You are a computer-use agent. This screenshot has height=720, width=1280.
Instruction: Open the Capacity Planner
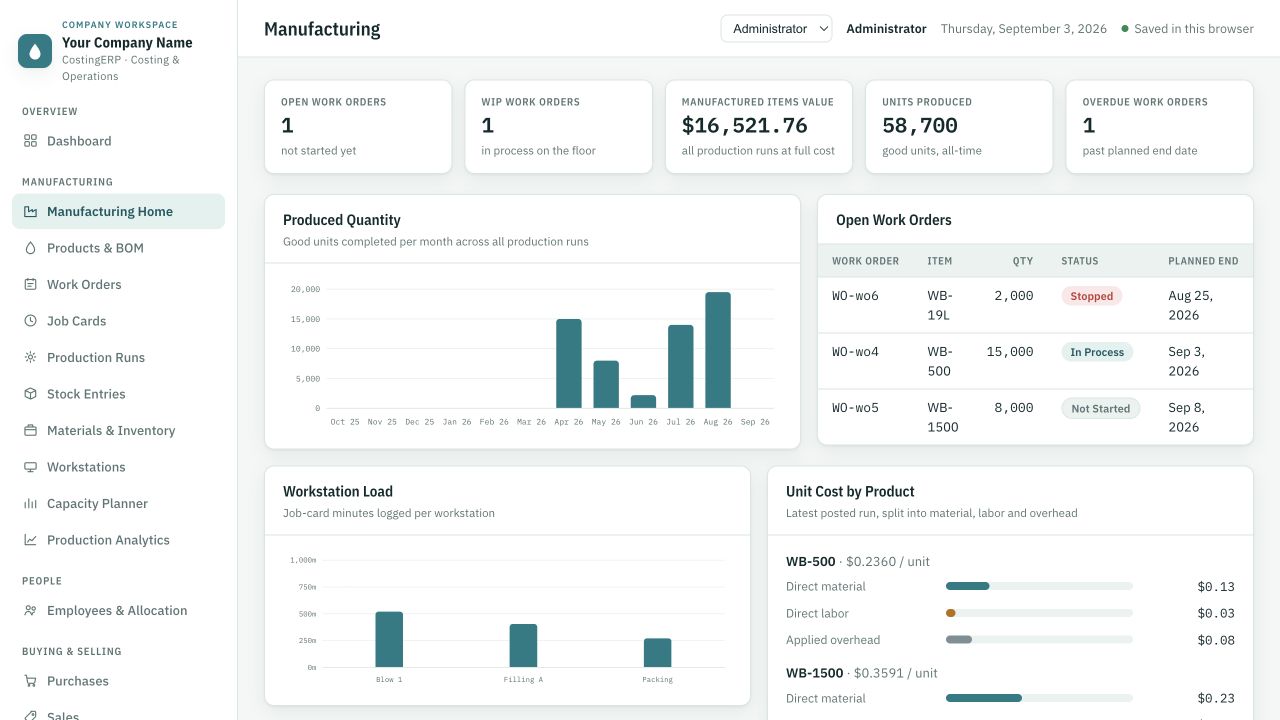pos(118,504)
